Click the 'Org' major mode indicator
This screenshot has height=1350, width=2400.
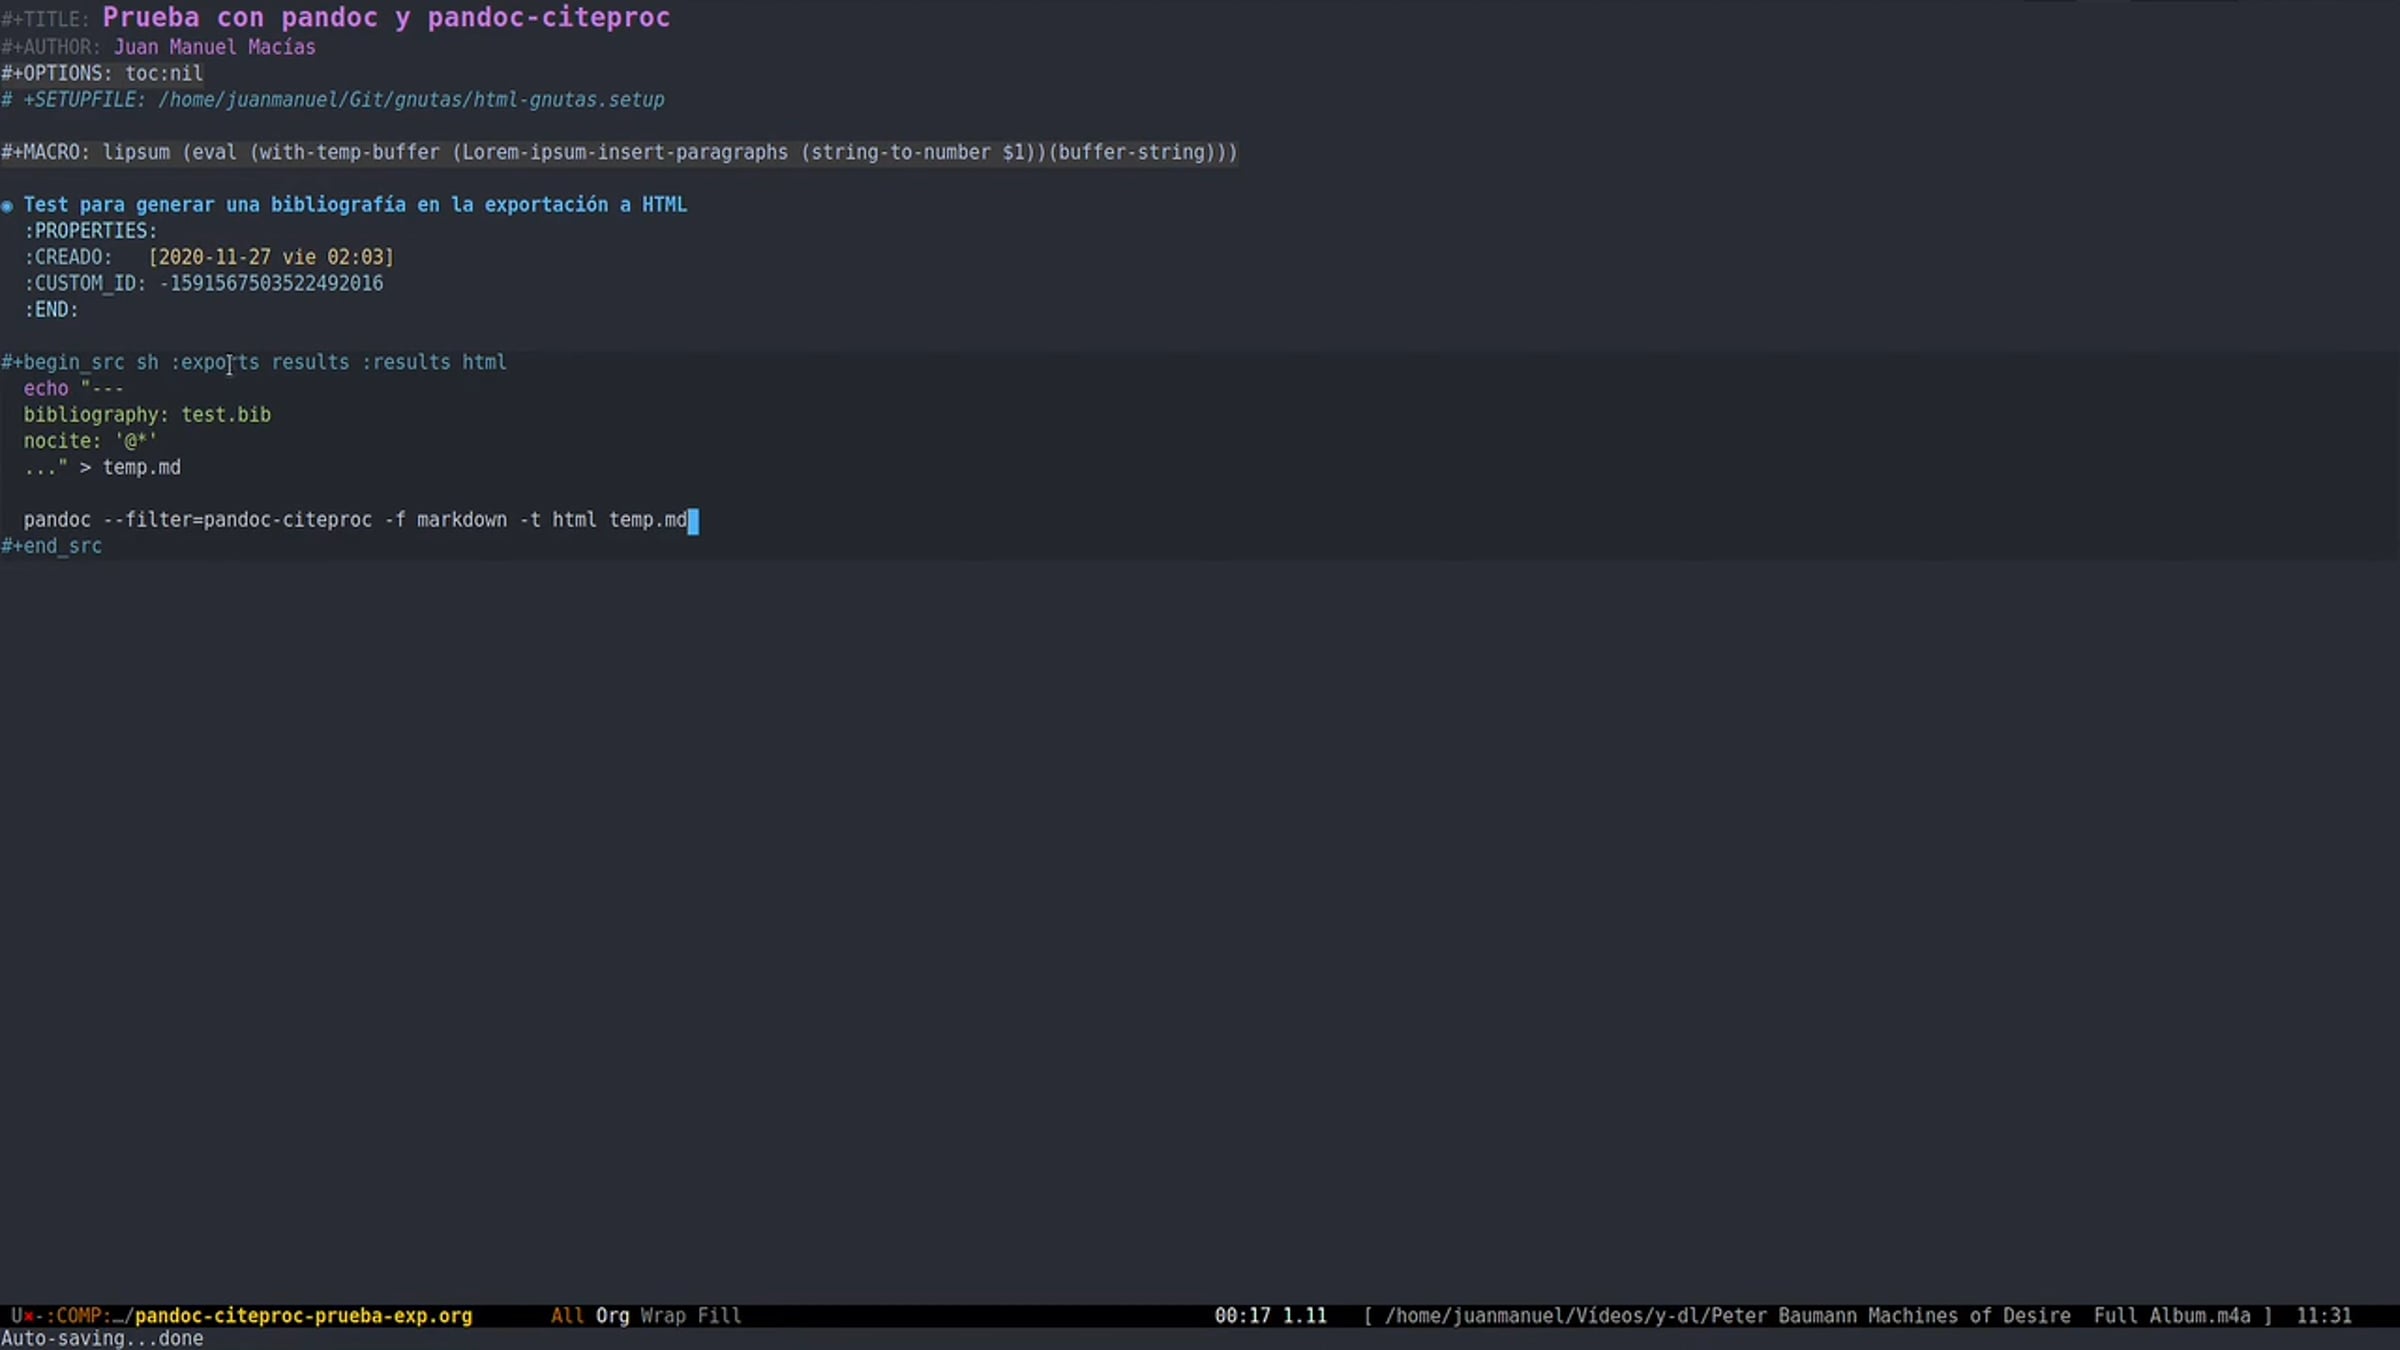[613, 1316]
